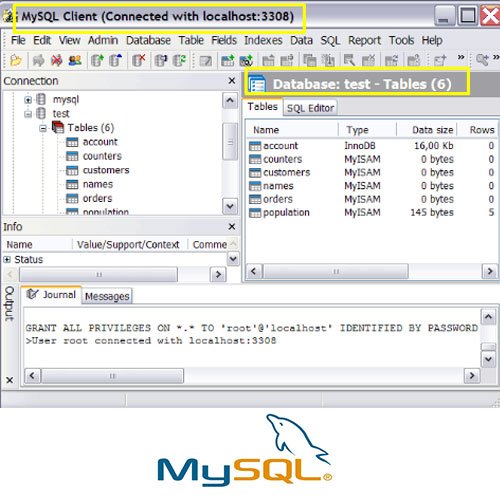Expand the mysql database node
Viewport: 500px width, 500px height.
click(28, 99)
